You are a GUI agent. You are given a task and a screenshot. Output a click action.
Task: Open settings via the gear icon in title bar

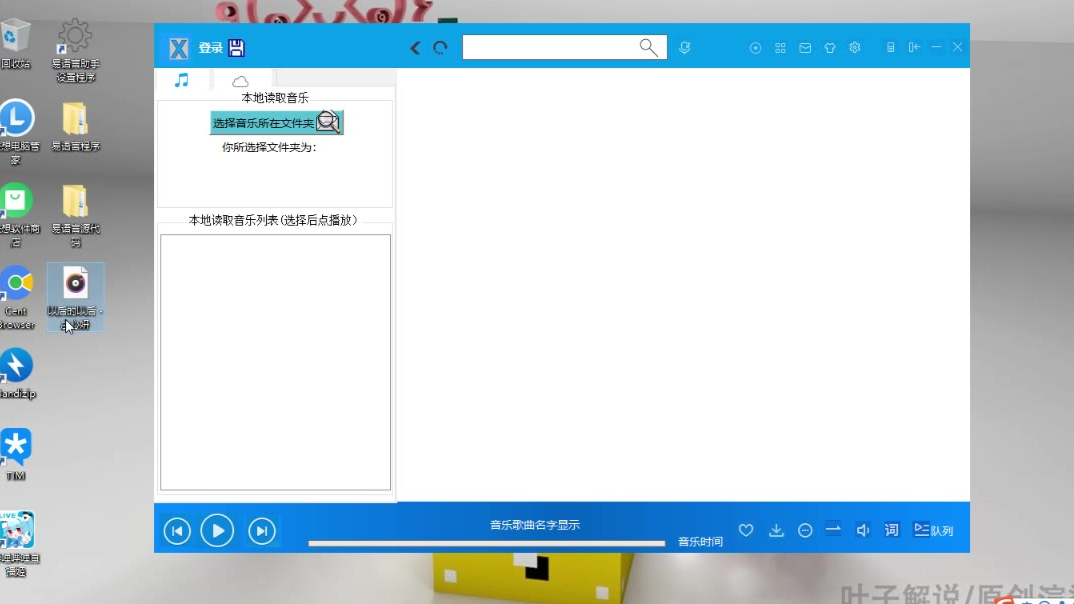855,48
